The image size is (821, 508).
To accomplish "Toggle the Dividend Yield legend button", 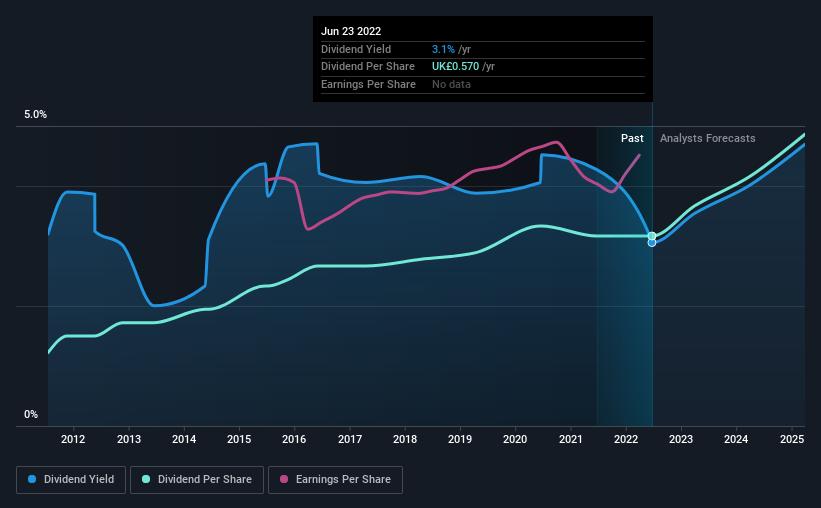I will pyautogui.click(x=71, y=480).
